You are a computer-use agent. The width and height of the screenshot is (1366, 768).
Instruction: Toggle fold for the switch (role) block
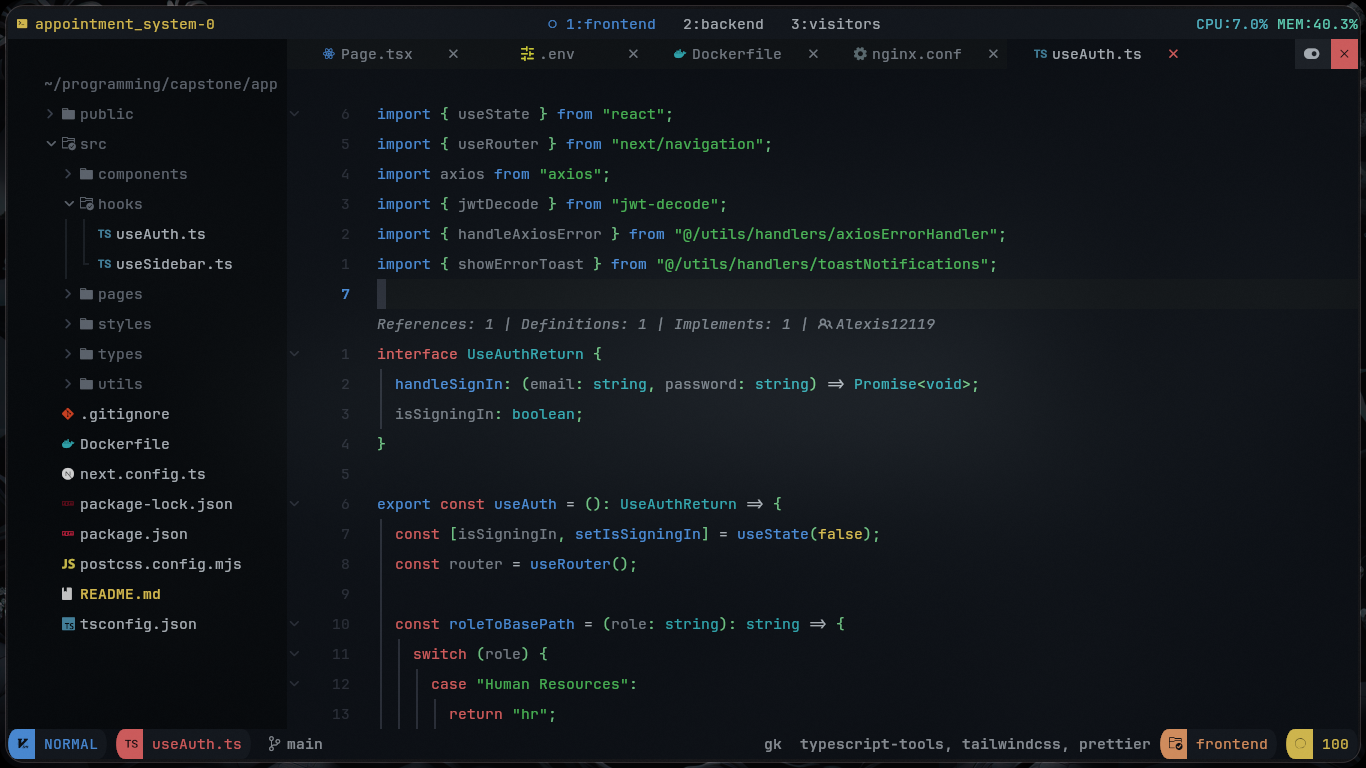click(x=294, y=654)
